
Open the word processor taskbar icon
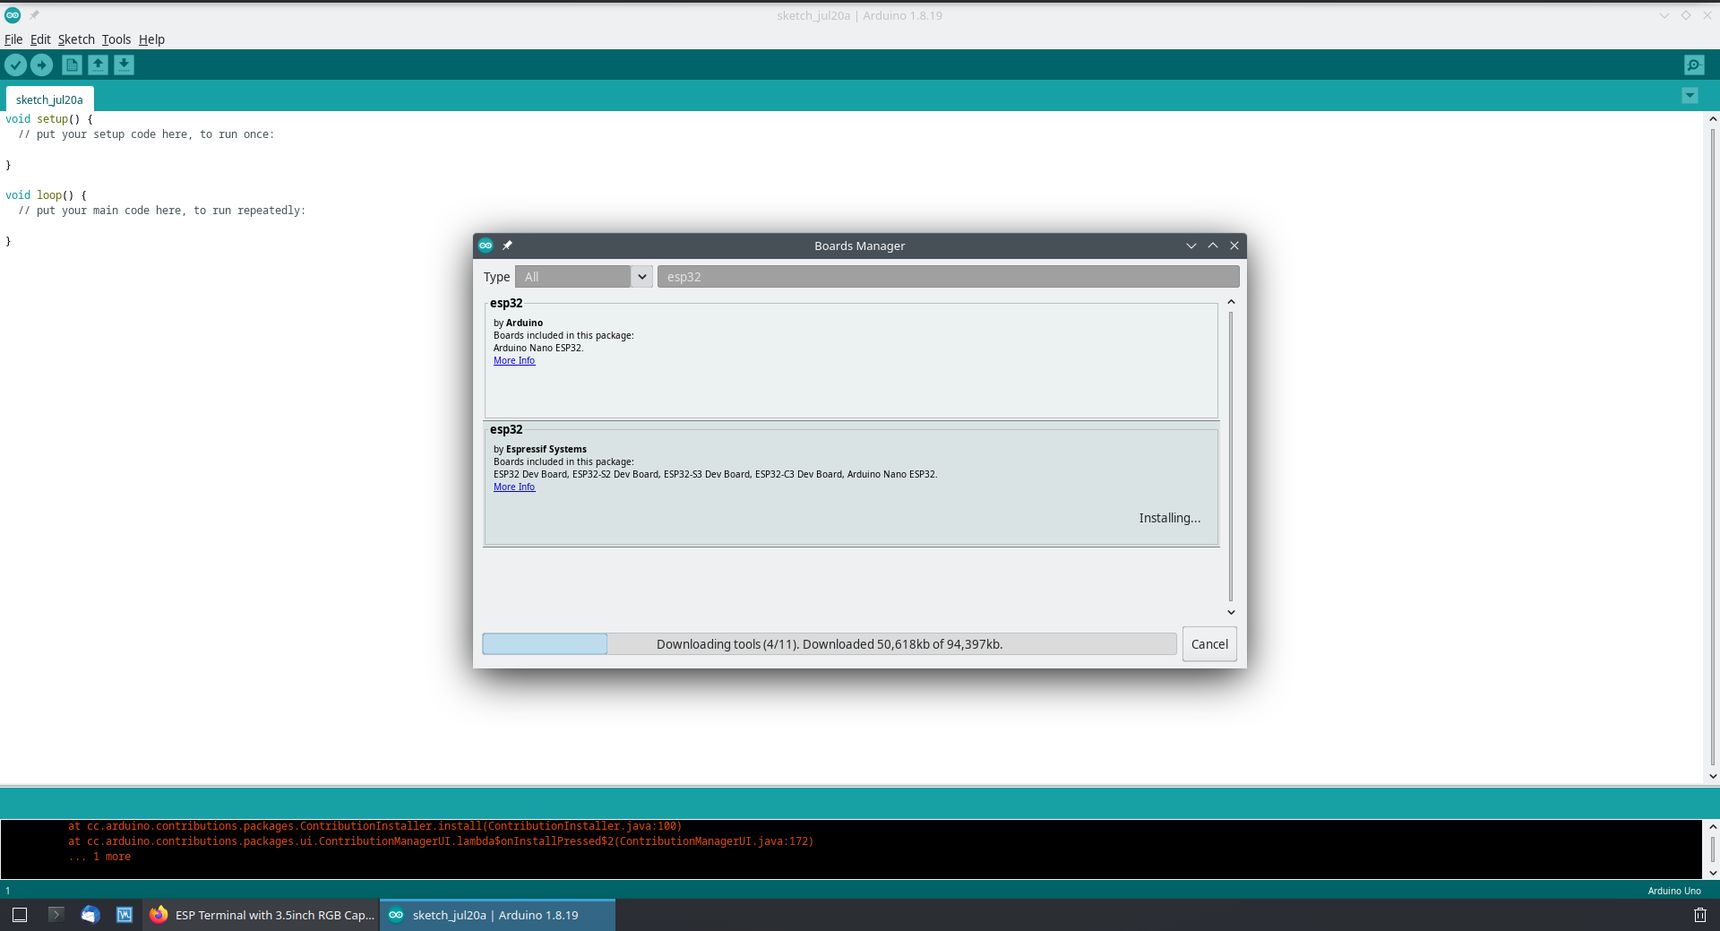pyautogui.click(x=124, y=915)
